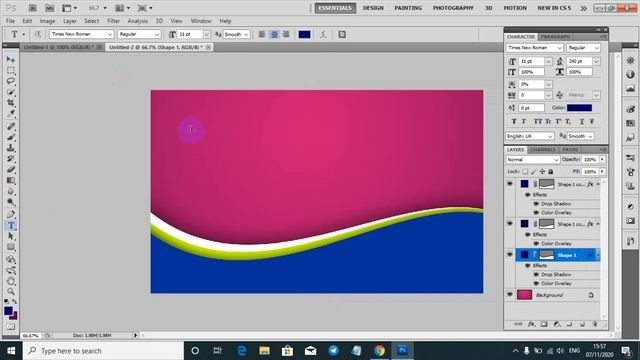Viewport: 640px width, 360px height.
Task: Toggle lock transparent pixels
Action: point(525,171)
